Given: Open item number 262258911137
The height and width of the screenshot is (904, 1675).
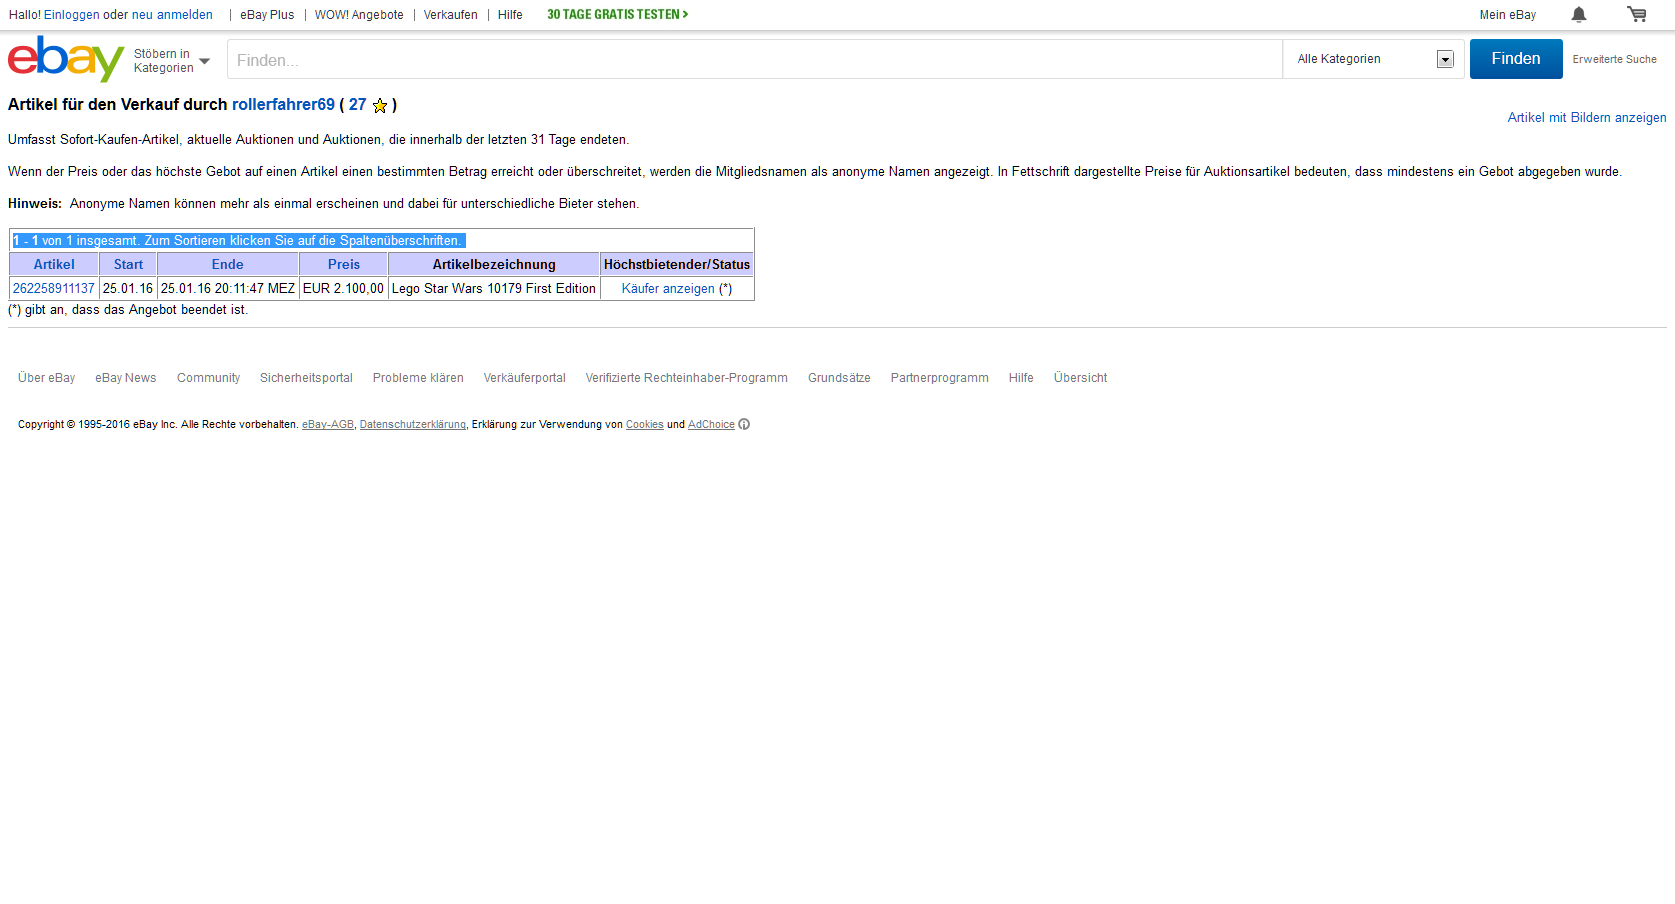Looking at the screenshot, I should click(54, 288).
